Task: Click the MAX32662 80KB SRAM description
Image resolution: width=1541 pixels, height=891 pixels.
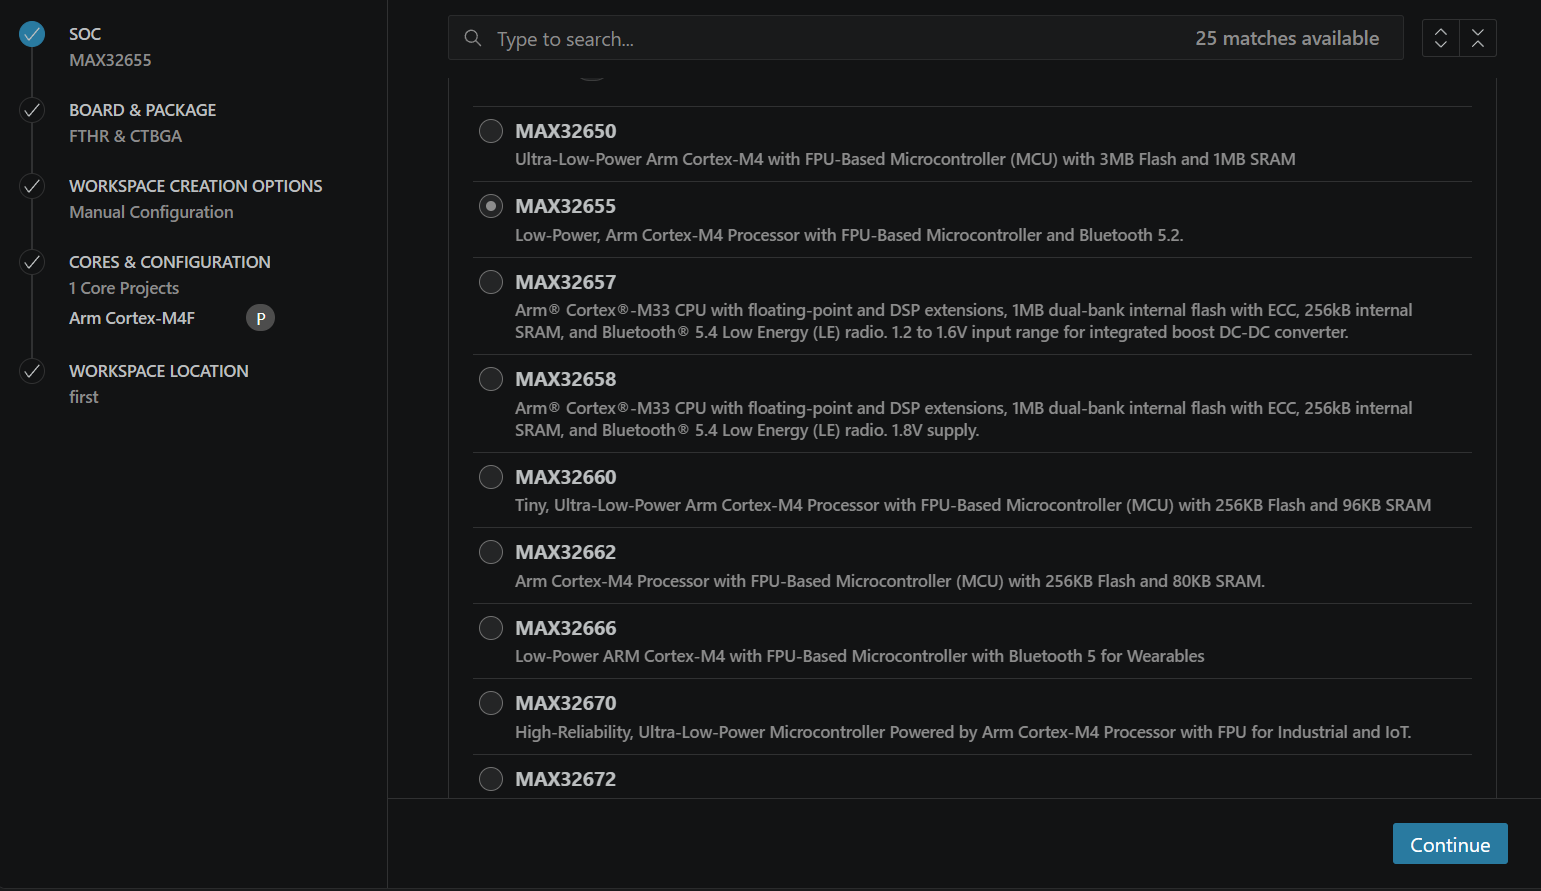Action: [890, 581]
